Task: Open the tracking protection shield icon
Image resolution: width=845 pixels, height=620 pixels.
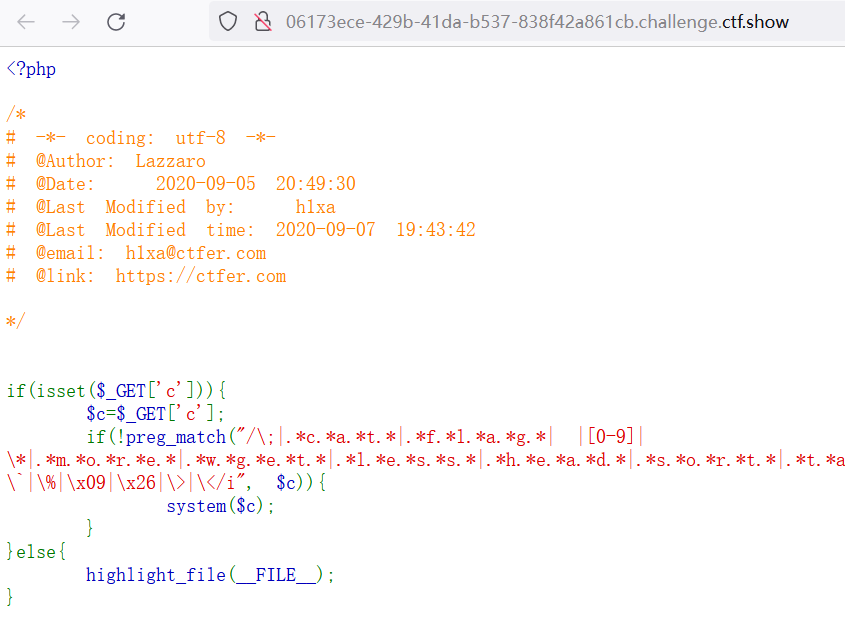Action: [228, 22]
